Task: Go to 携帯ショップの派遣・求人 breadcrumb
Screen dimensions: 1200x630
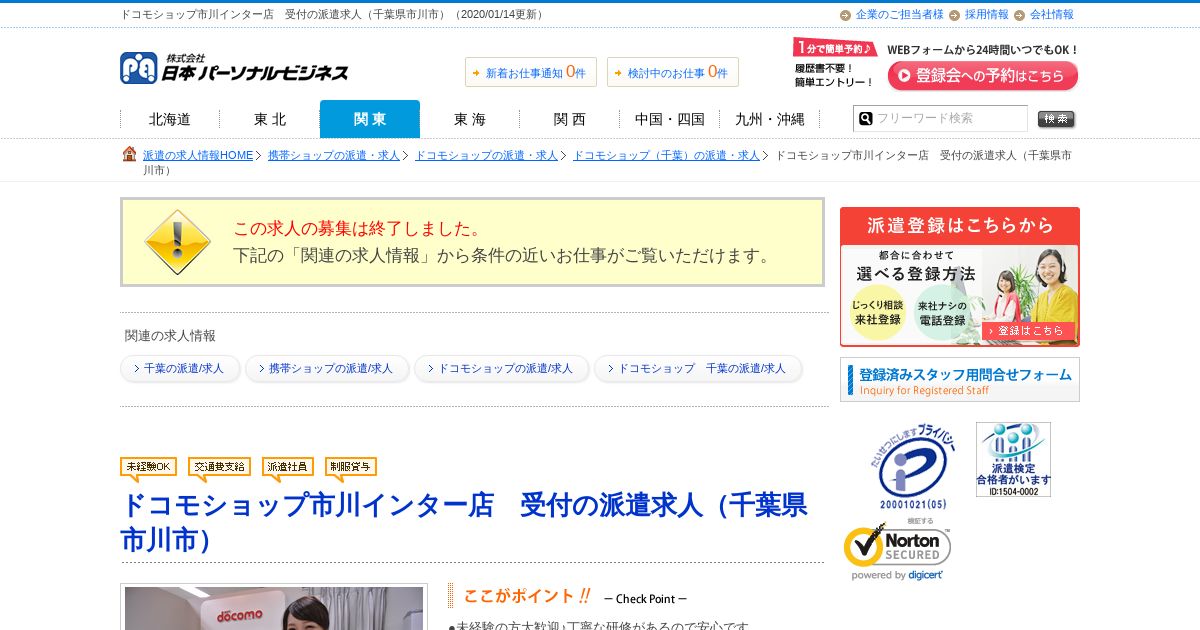Action: pos(334,155)
